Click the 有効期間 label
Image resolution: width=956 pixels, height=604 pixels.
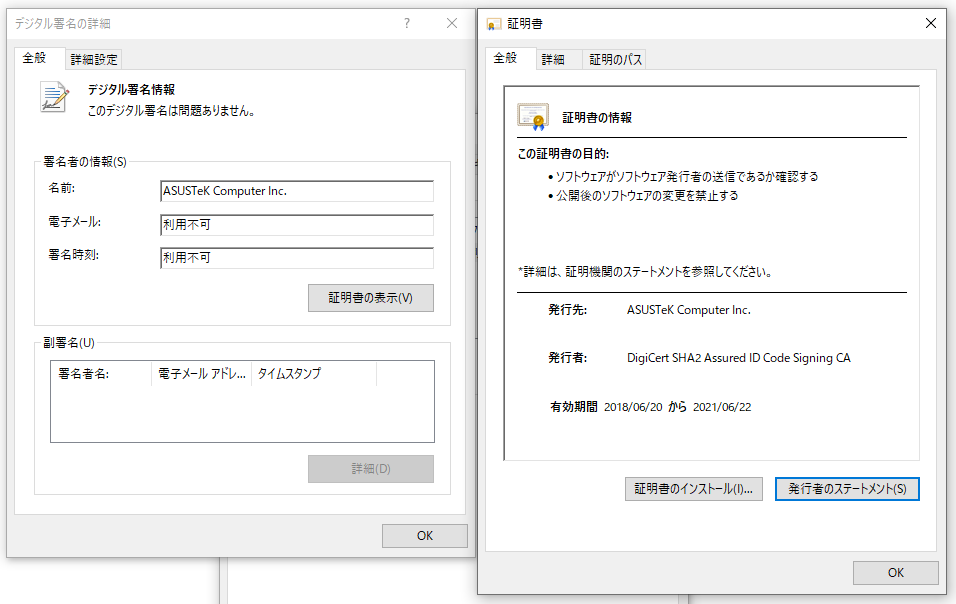(x=574, y=407)
